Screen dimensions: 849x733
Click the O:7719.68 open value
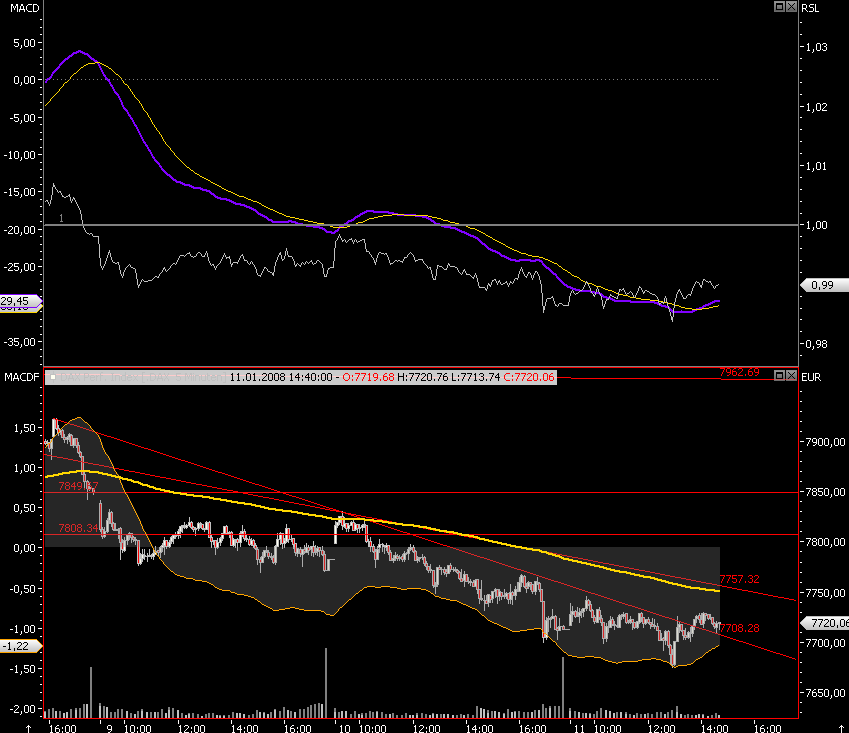tap(368, 377)
